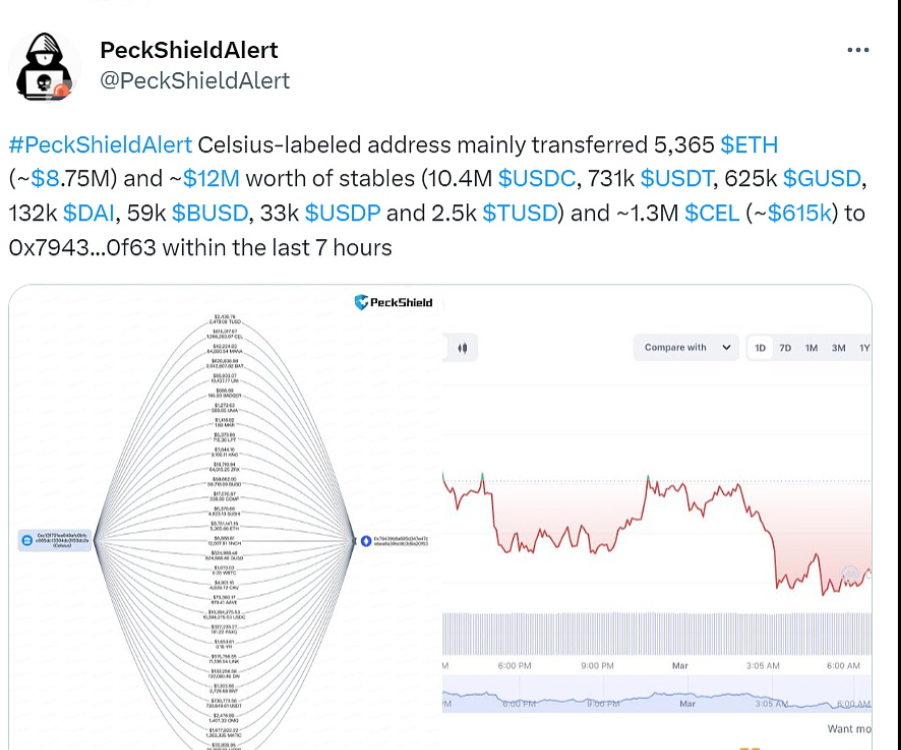Choose the 1M chart range
901x750 pixels.
click(x=811, y=348)
